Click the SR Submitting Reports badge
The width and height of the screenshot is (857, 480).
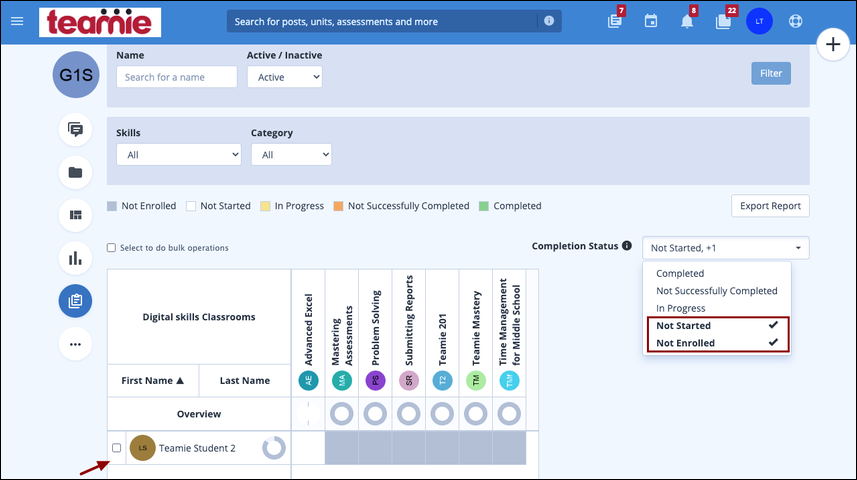(409, 381)
